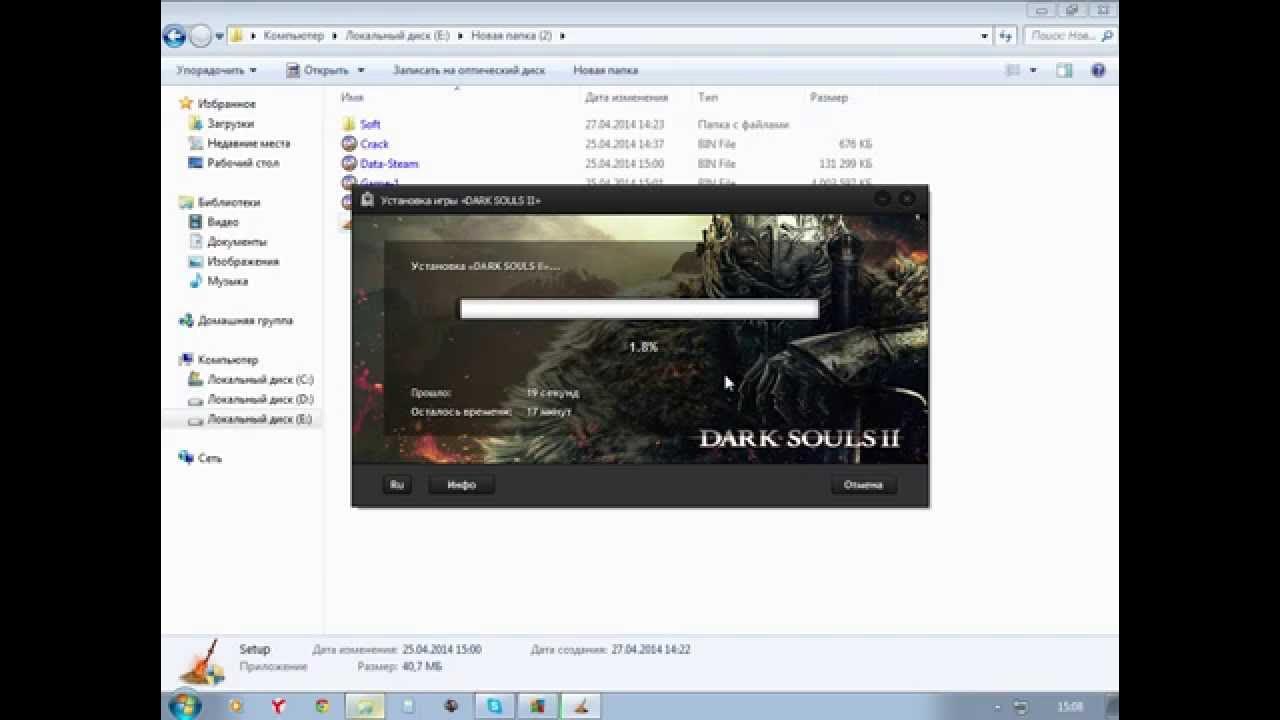Click the Data-Steam file icon
This screenshot has width=1280, height=720.
coord(348,163)
